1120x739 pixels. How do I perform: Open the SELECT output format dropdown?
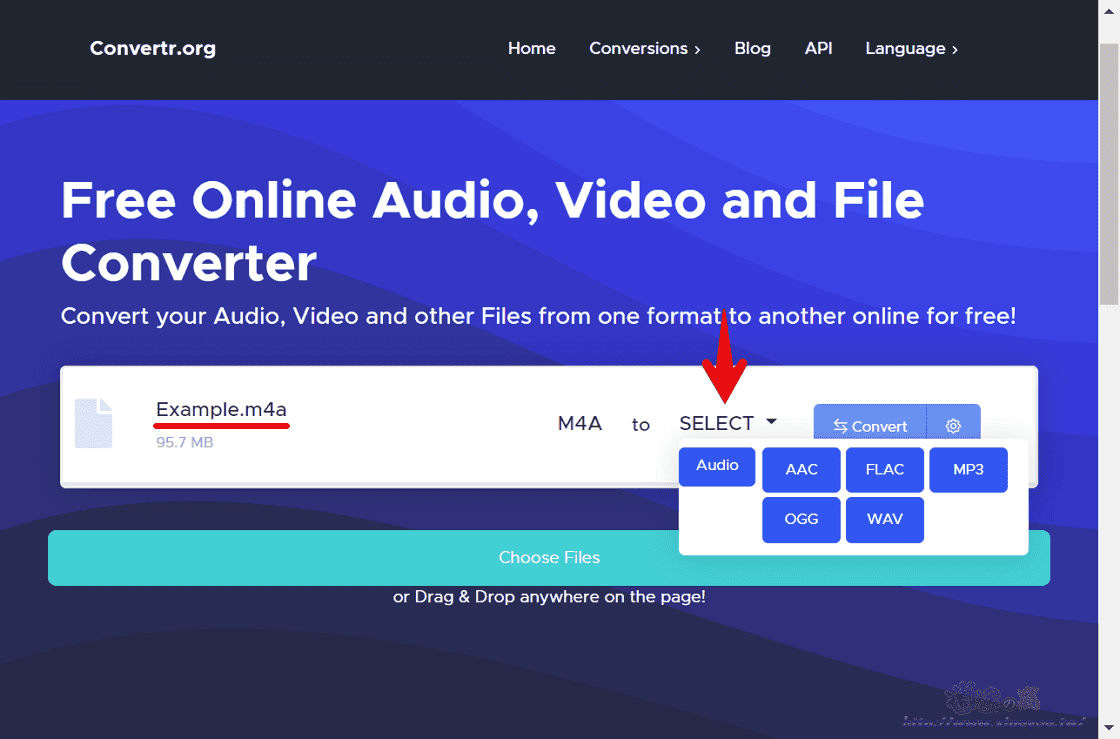pyautogui.click(x=727, y=423)
